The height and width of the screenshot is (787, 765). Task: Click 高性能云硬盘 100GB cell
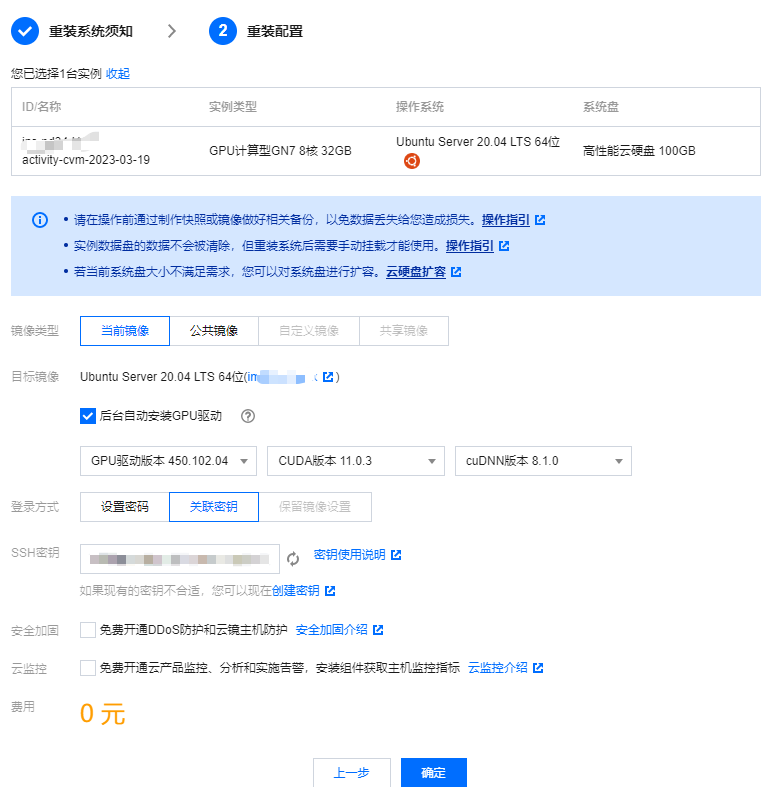[x=639, y=151]
